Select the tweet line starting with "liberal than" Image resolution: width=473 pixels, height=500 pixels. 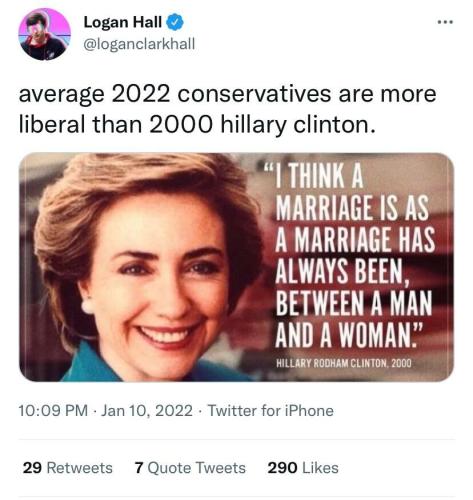[x=197, y=125]
